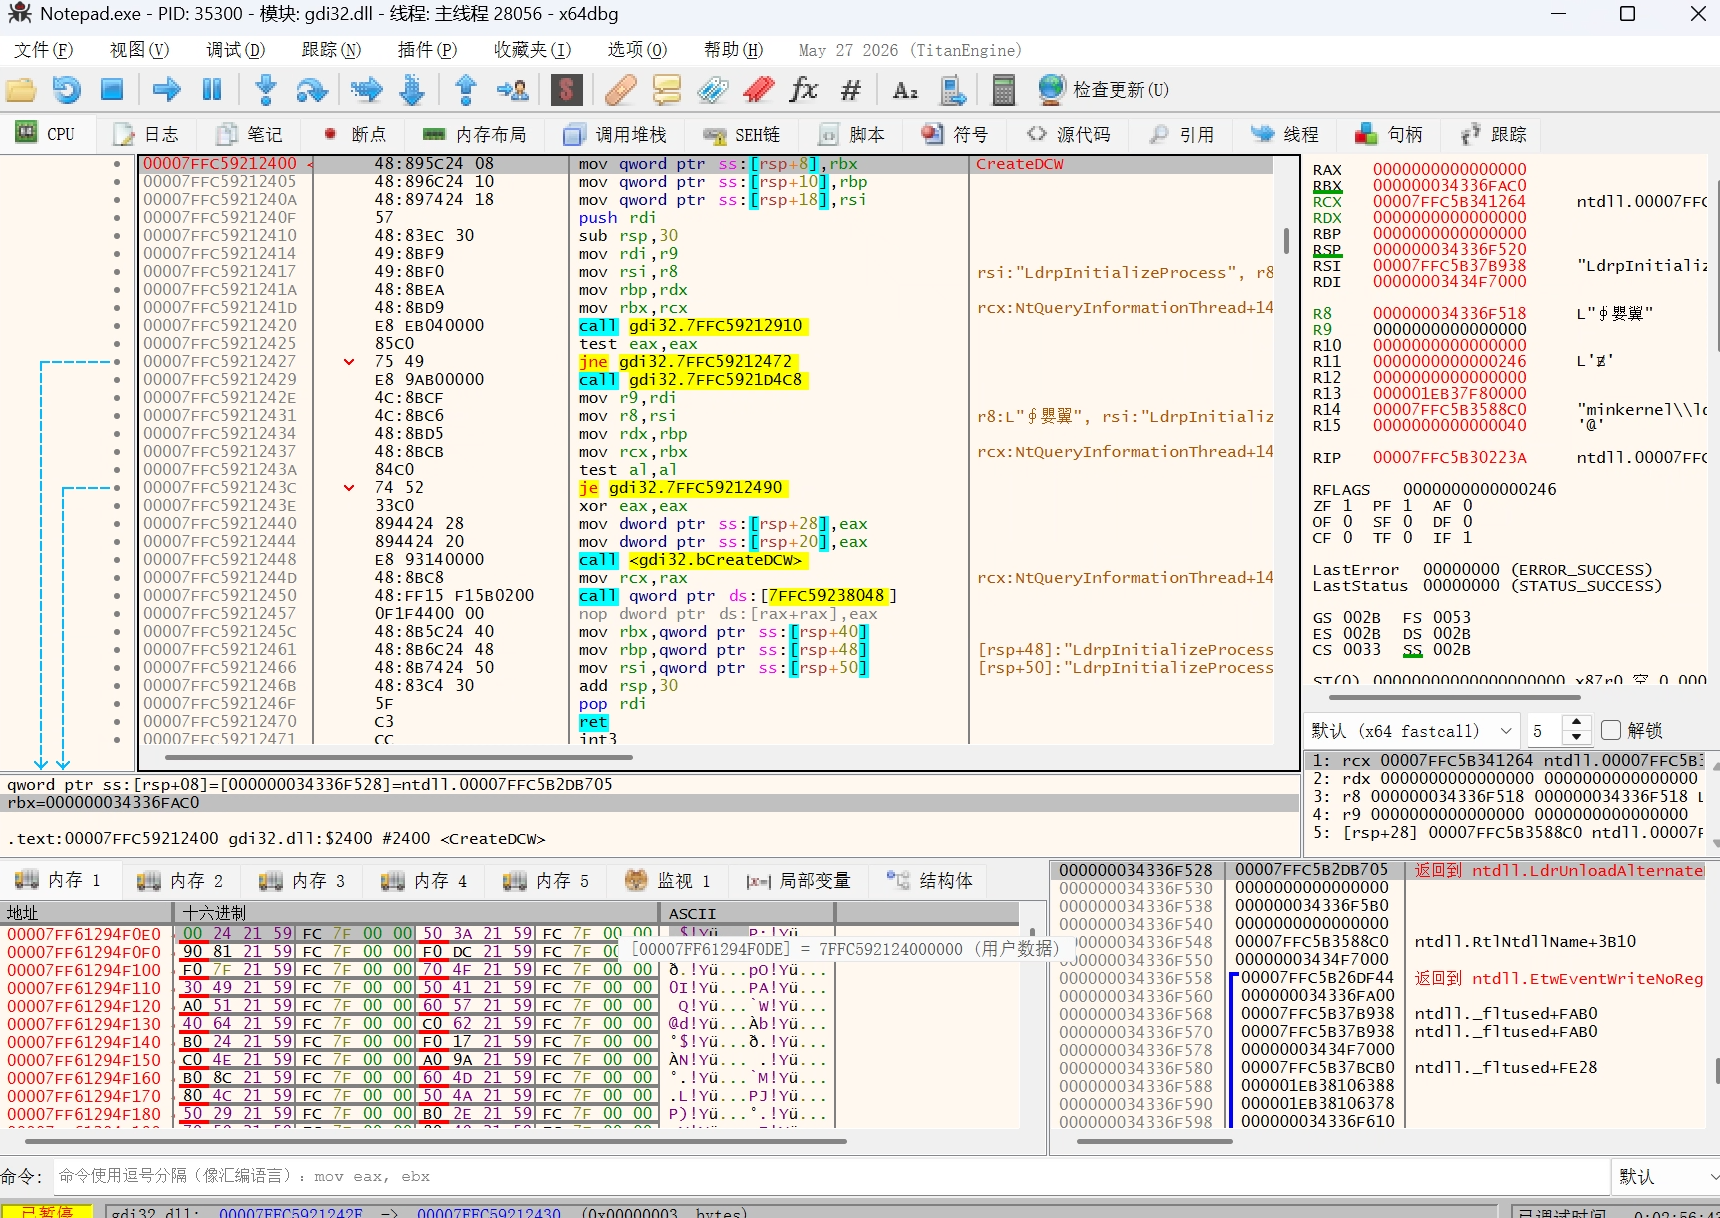Click the calculator icon
Image resolution: width=1720 pixels, height=1218 pixels.
[x=1003, y=90]
